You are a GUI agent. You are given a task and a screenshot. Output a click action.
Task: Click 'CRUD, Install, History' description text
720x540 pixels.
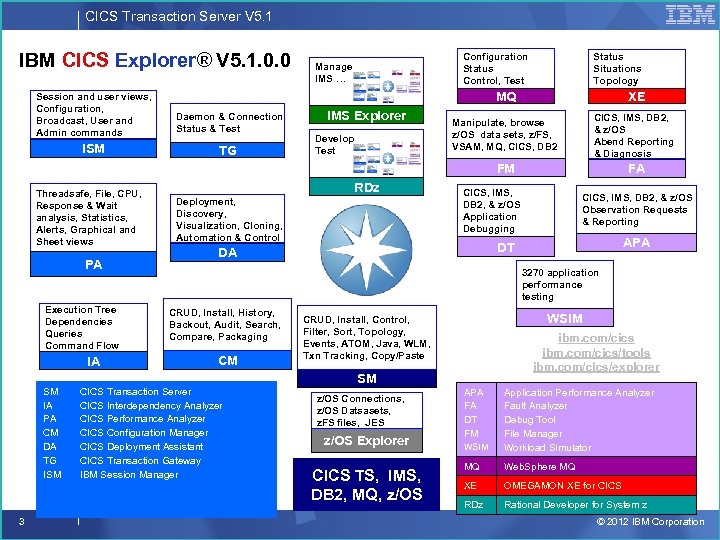225,325
